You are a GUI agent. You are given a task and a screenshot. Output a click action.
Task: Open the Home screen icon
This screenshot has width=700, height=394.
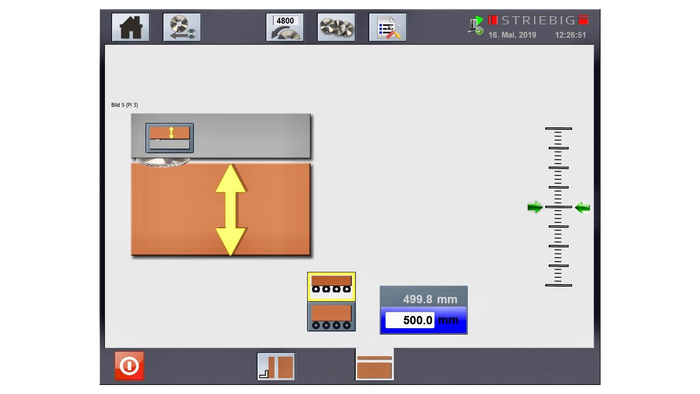[130, 28]
